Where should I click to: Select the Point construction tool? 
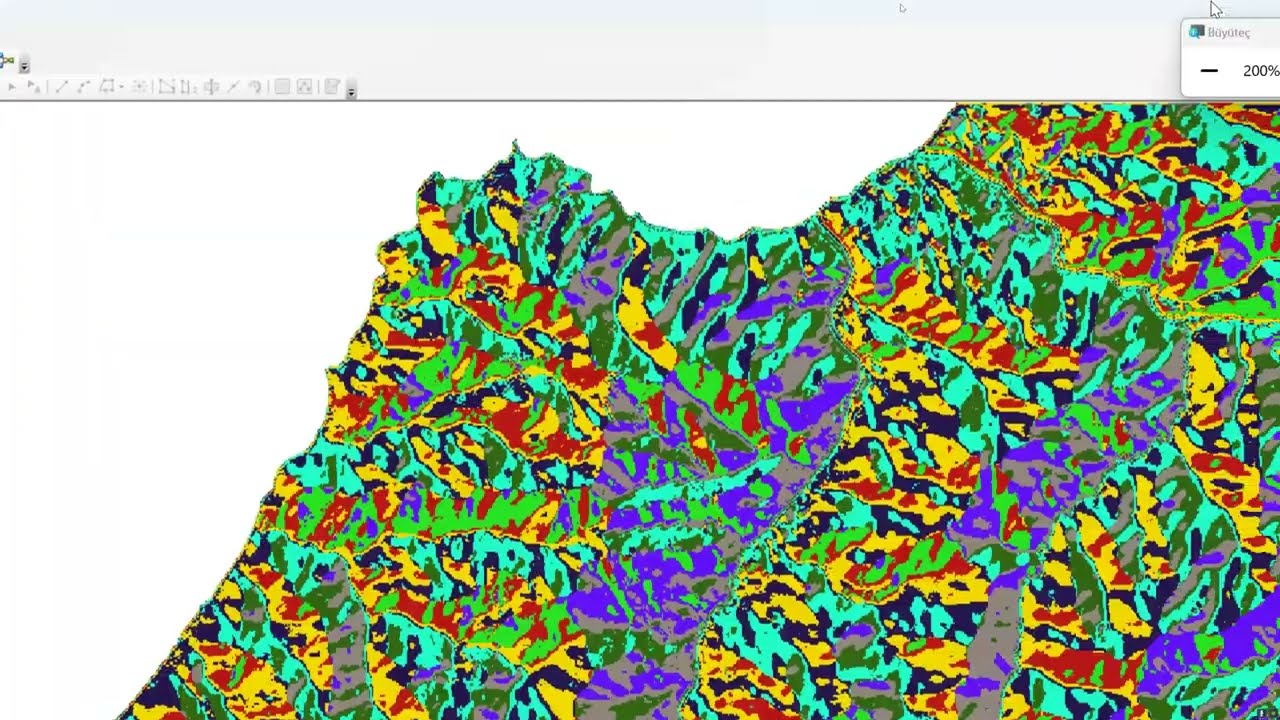(139, 87)
